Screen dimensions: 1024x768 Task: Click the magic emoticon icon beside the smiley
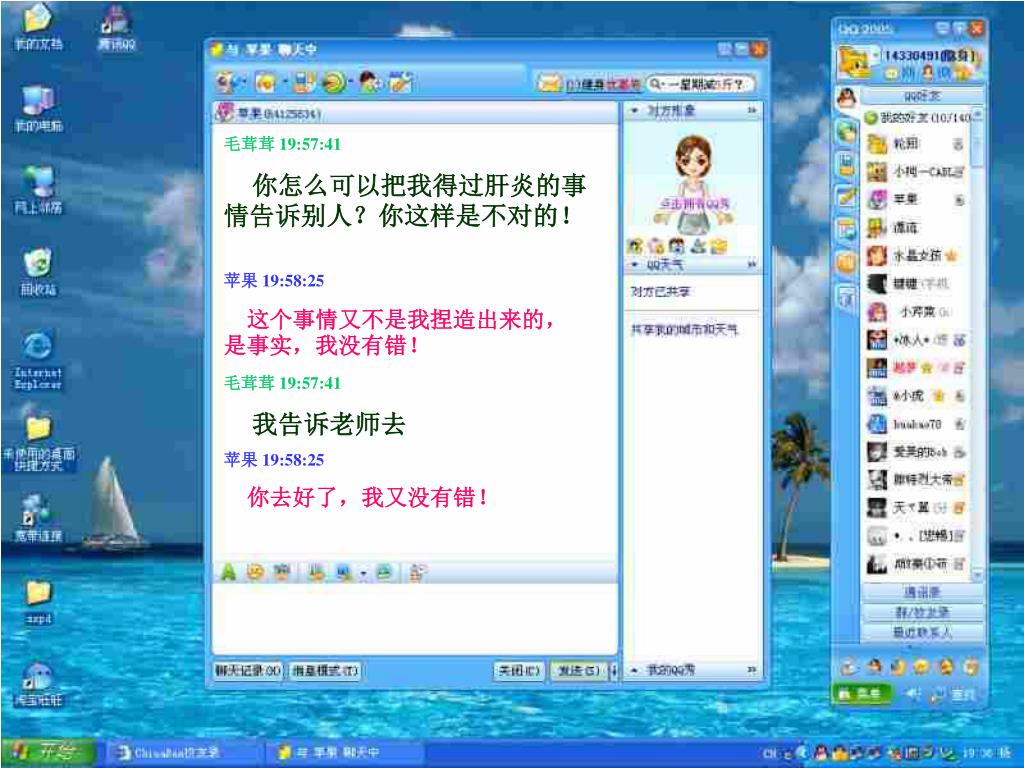(281, 573)
